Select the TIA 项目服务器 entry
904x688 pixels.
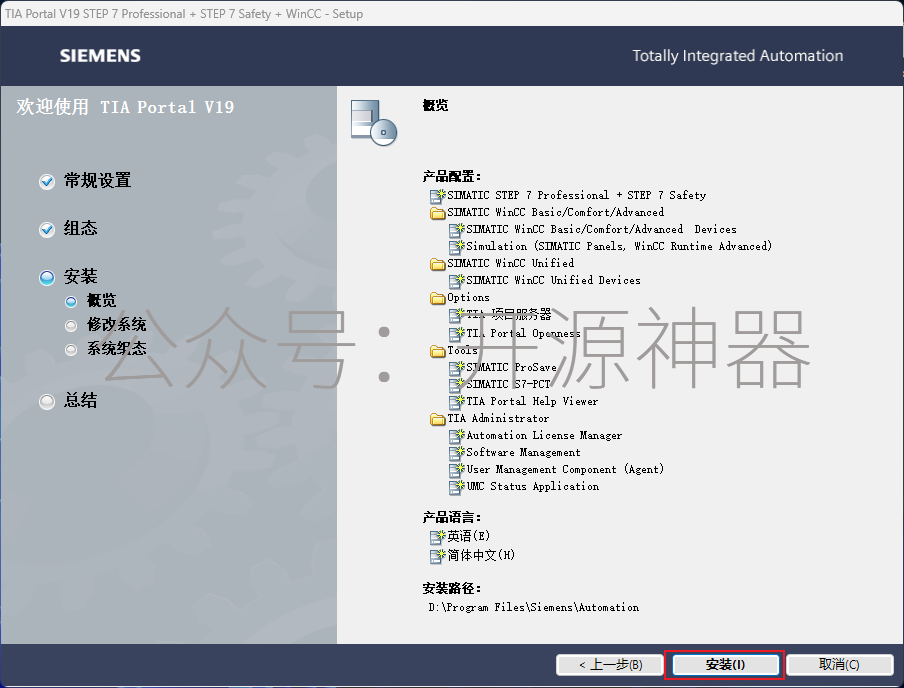pyautogui.click(x=508, y=315)
